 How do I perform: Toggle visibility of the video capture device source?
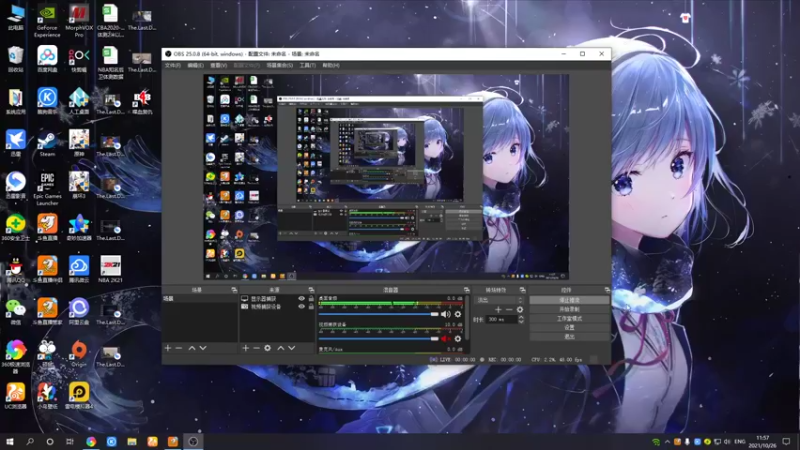coord(301,307)
